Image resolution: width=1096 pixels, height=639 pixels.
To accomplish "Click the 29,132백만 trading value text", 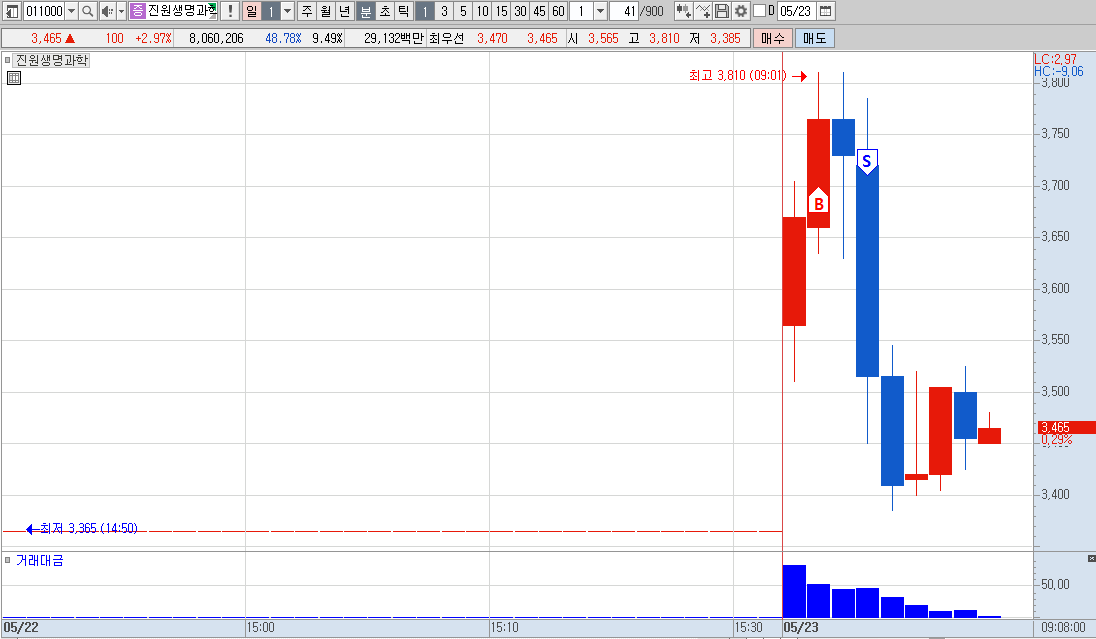I will (394, 38).
